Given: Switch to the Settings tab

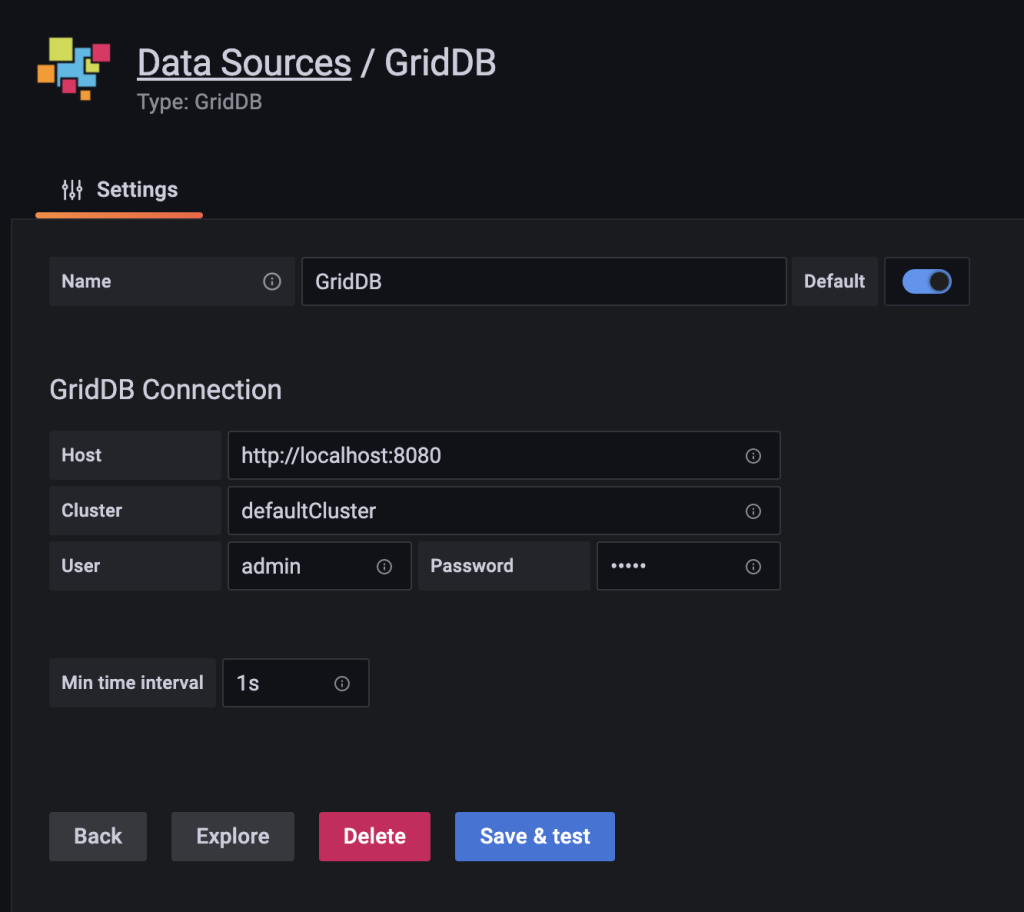Looking at the screenshot, I should (136, 189).
